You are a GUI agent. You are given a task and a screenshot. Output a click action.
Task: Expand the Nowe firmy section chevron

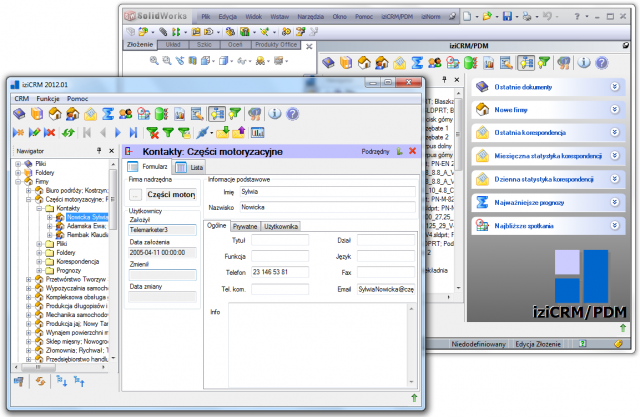[615, 109]
